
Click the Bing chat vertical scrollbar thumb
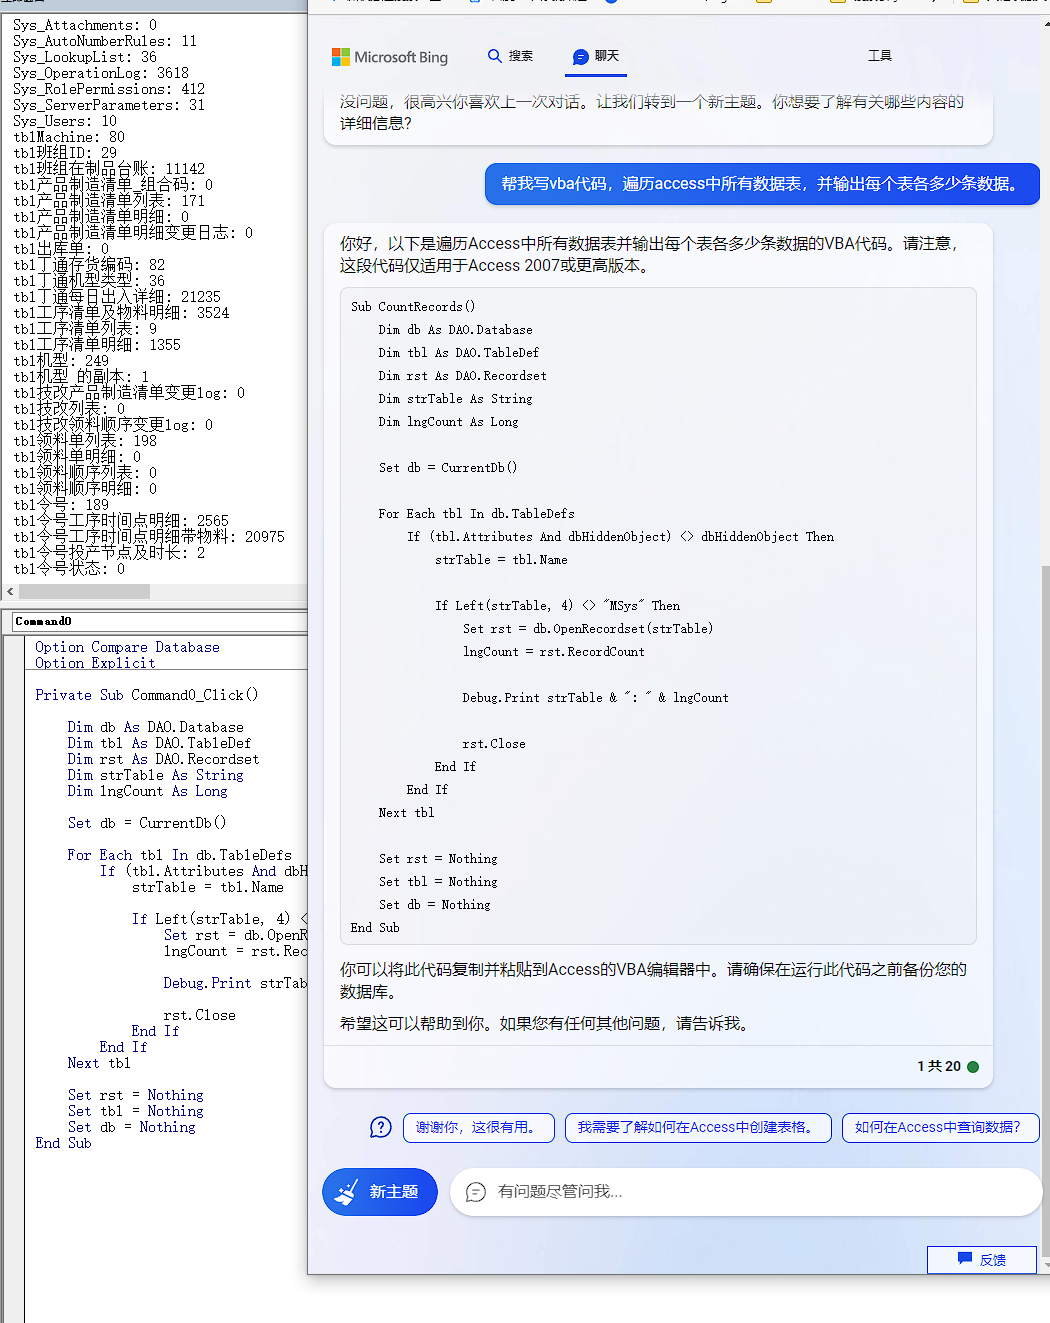coord(1046,910)
